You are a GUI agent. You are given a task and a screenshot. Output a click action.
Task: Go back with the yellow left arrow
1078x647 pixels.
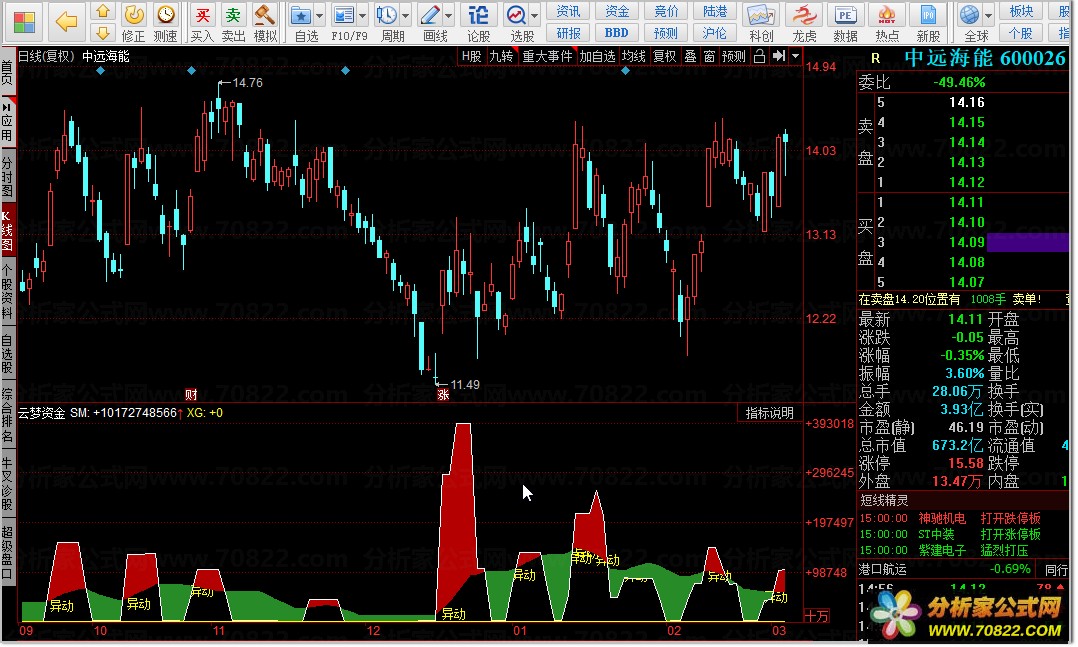[x=66, y=22]
